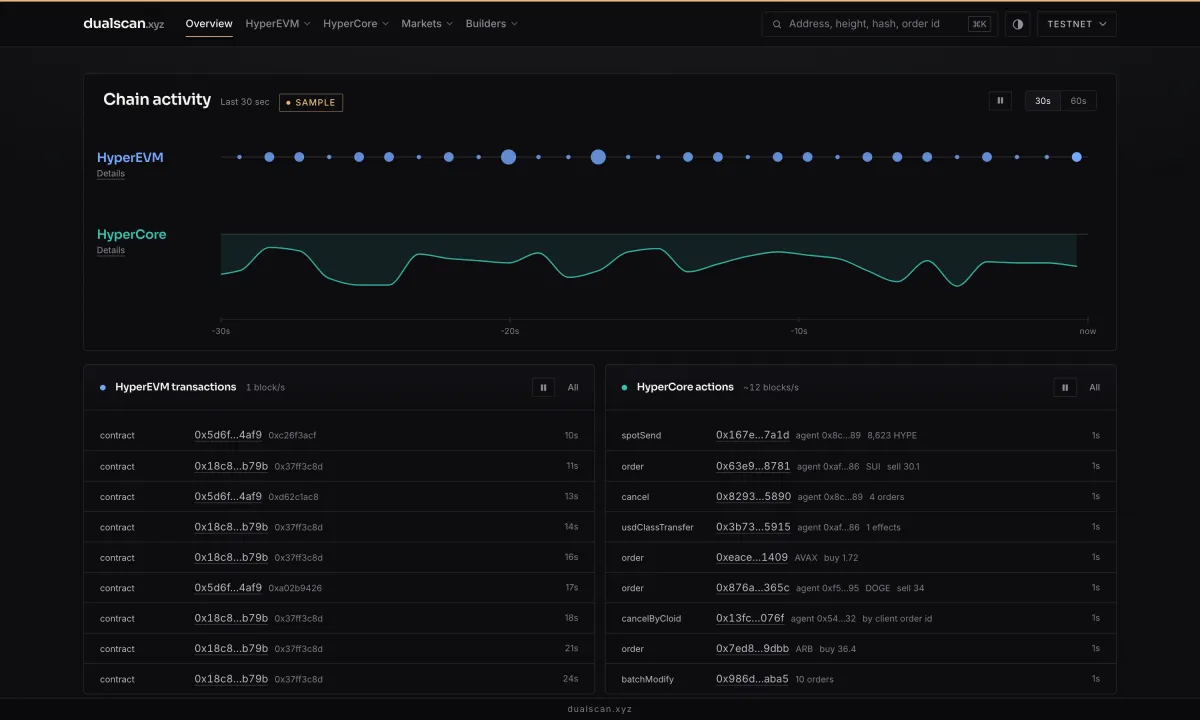Click the last HyperEVM block dot at now
1200x720 pixels.
click(1077, 157)
